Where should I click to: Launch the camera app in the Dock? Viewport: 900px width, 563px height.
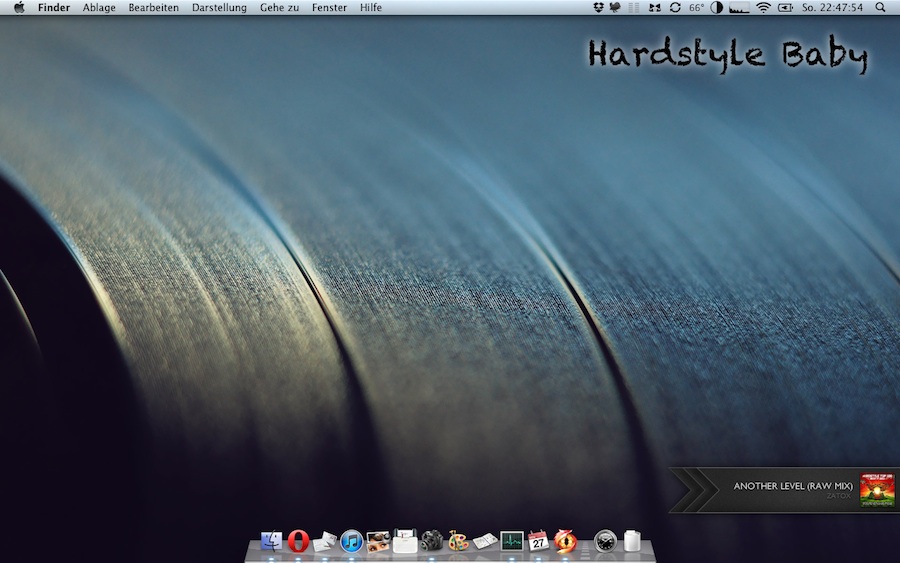click(x=432, y=541)
